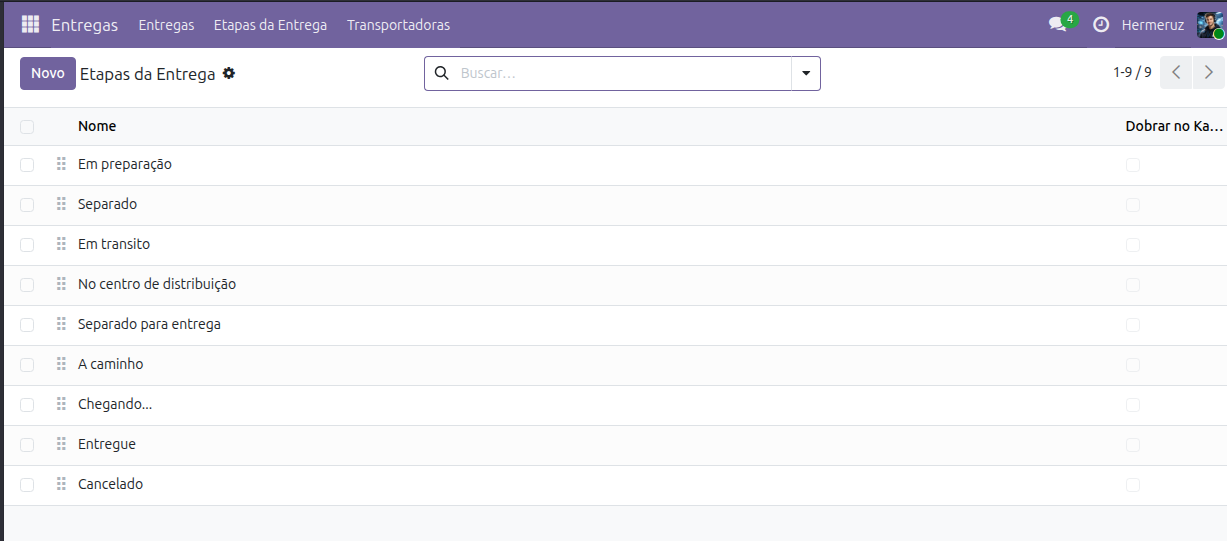1227x541 pixels.
Task: Grab the drag handle for Em preparação
Action: pos(61,164)
